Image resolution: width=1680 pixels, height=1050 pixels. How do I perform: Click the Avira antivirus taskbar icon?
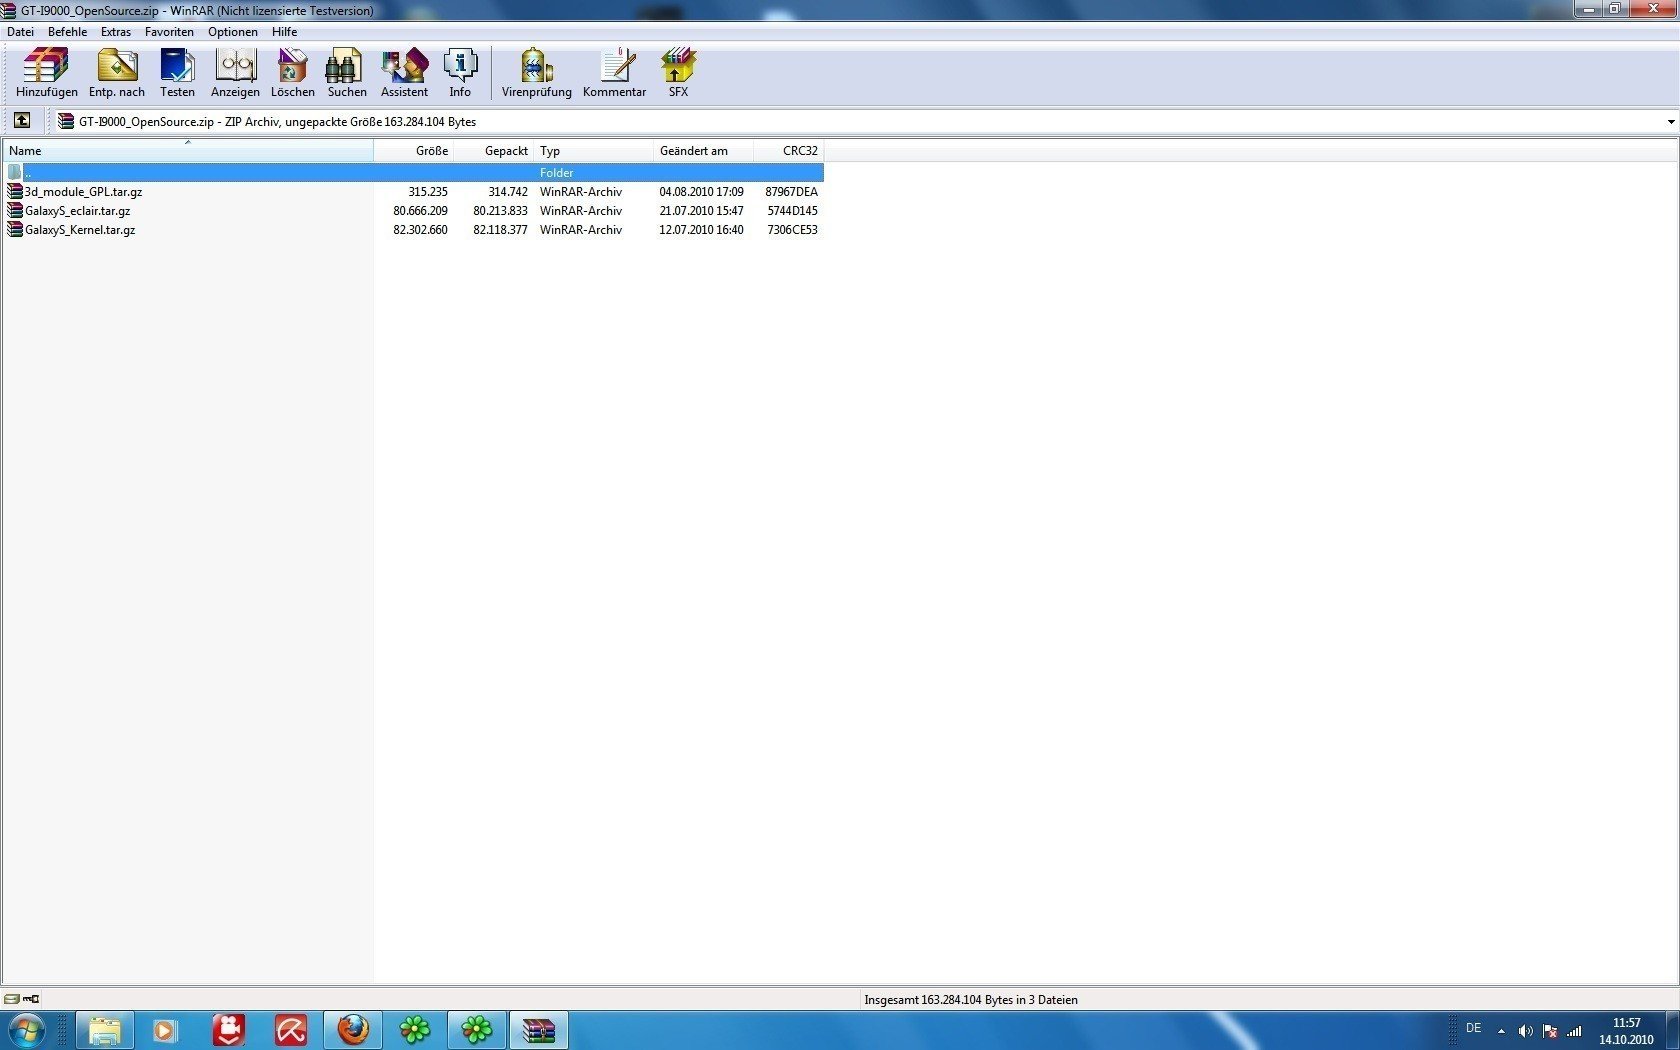[291, 1030]
